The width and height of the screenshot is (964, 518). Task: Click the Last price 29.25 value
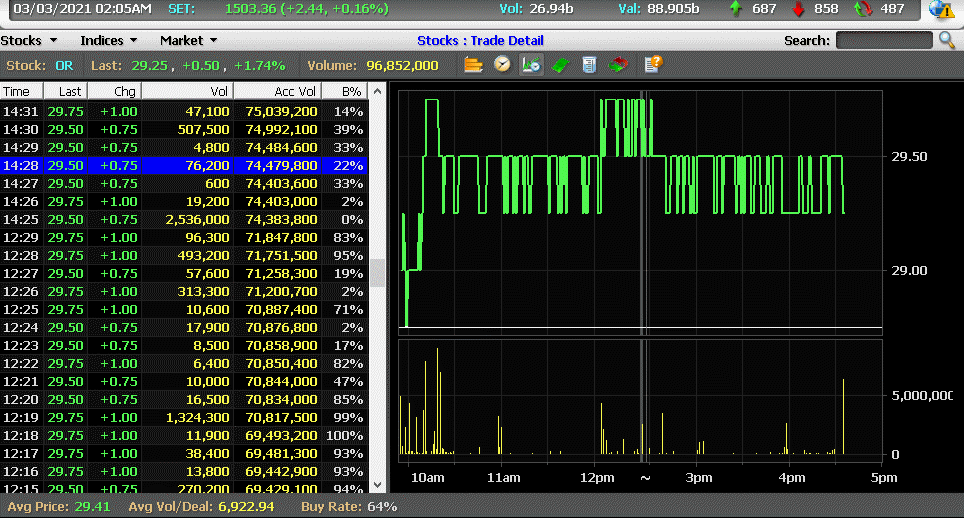coord(149,66)
